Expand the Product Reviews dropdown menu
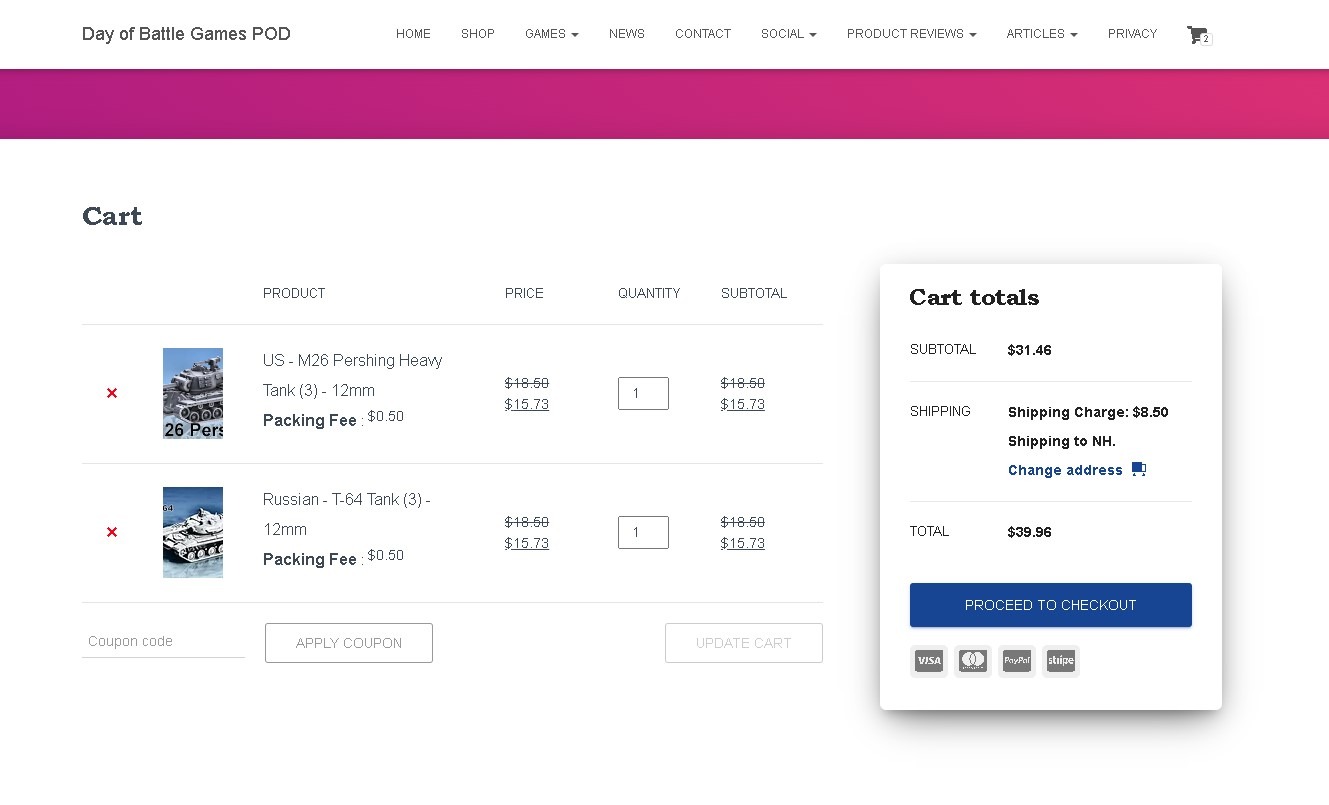This screenshot has height=805, width=1329. pos(912,34)
